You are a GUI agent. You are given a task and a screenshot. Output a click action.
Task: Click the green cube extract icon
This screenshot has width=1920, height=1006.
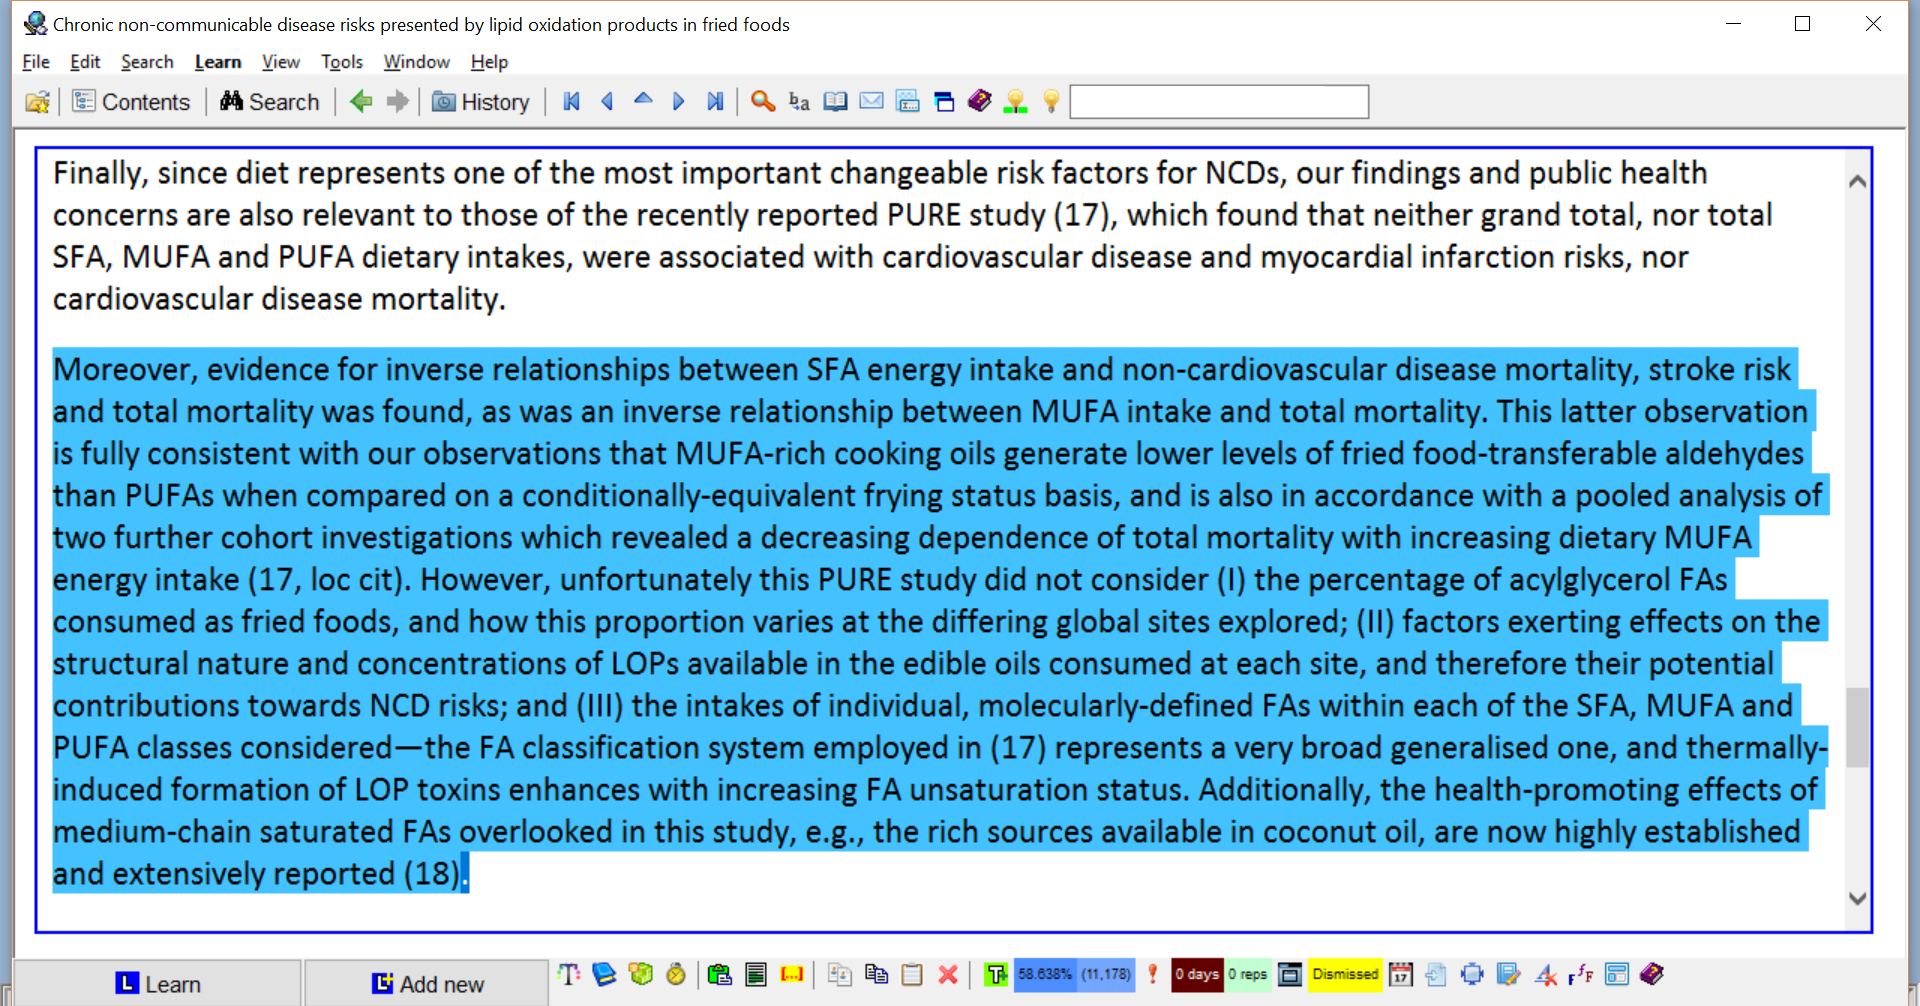(640, 974)
